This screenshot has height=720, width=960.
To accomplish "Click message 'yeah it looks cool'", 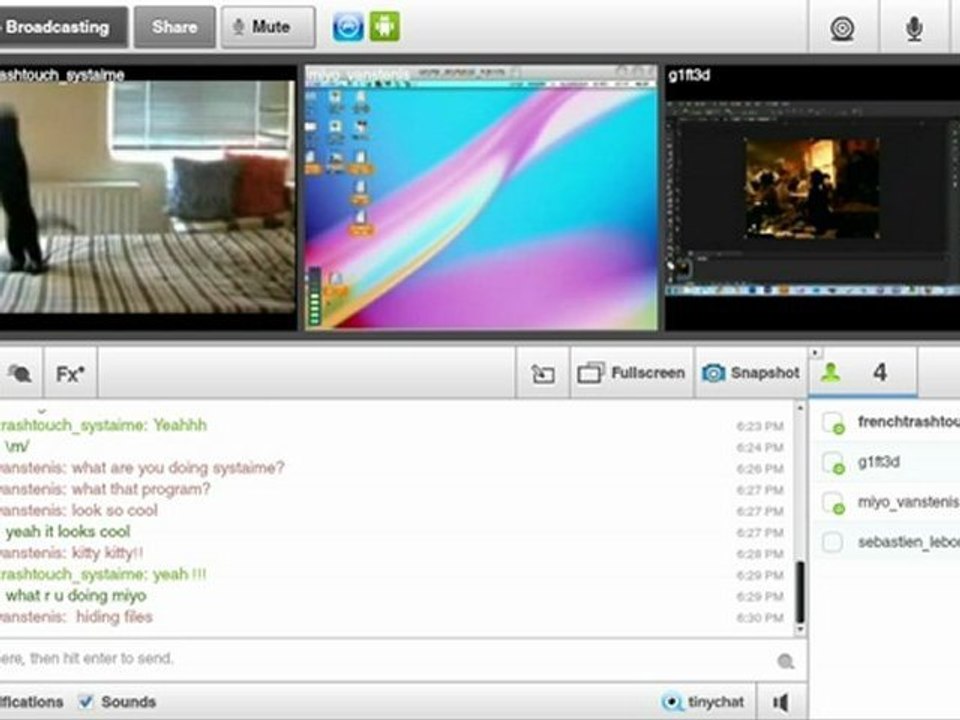I will click(68, 531).
